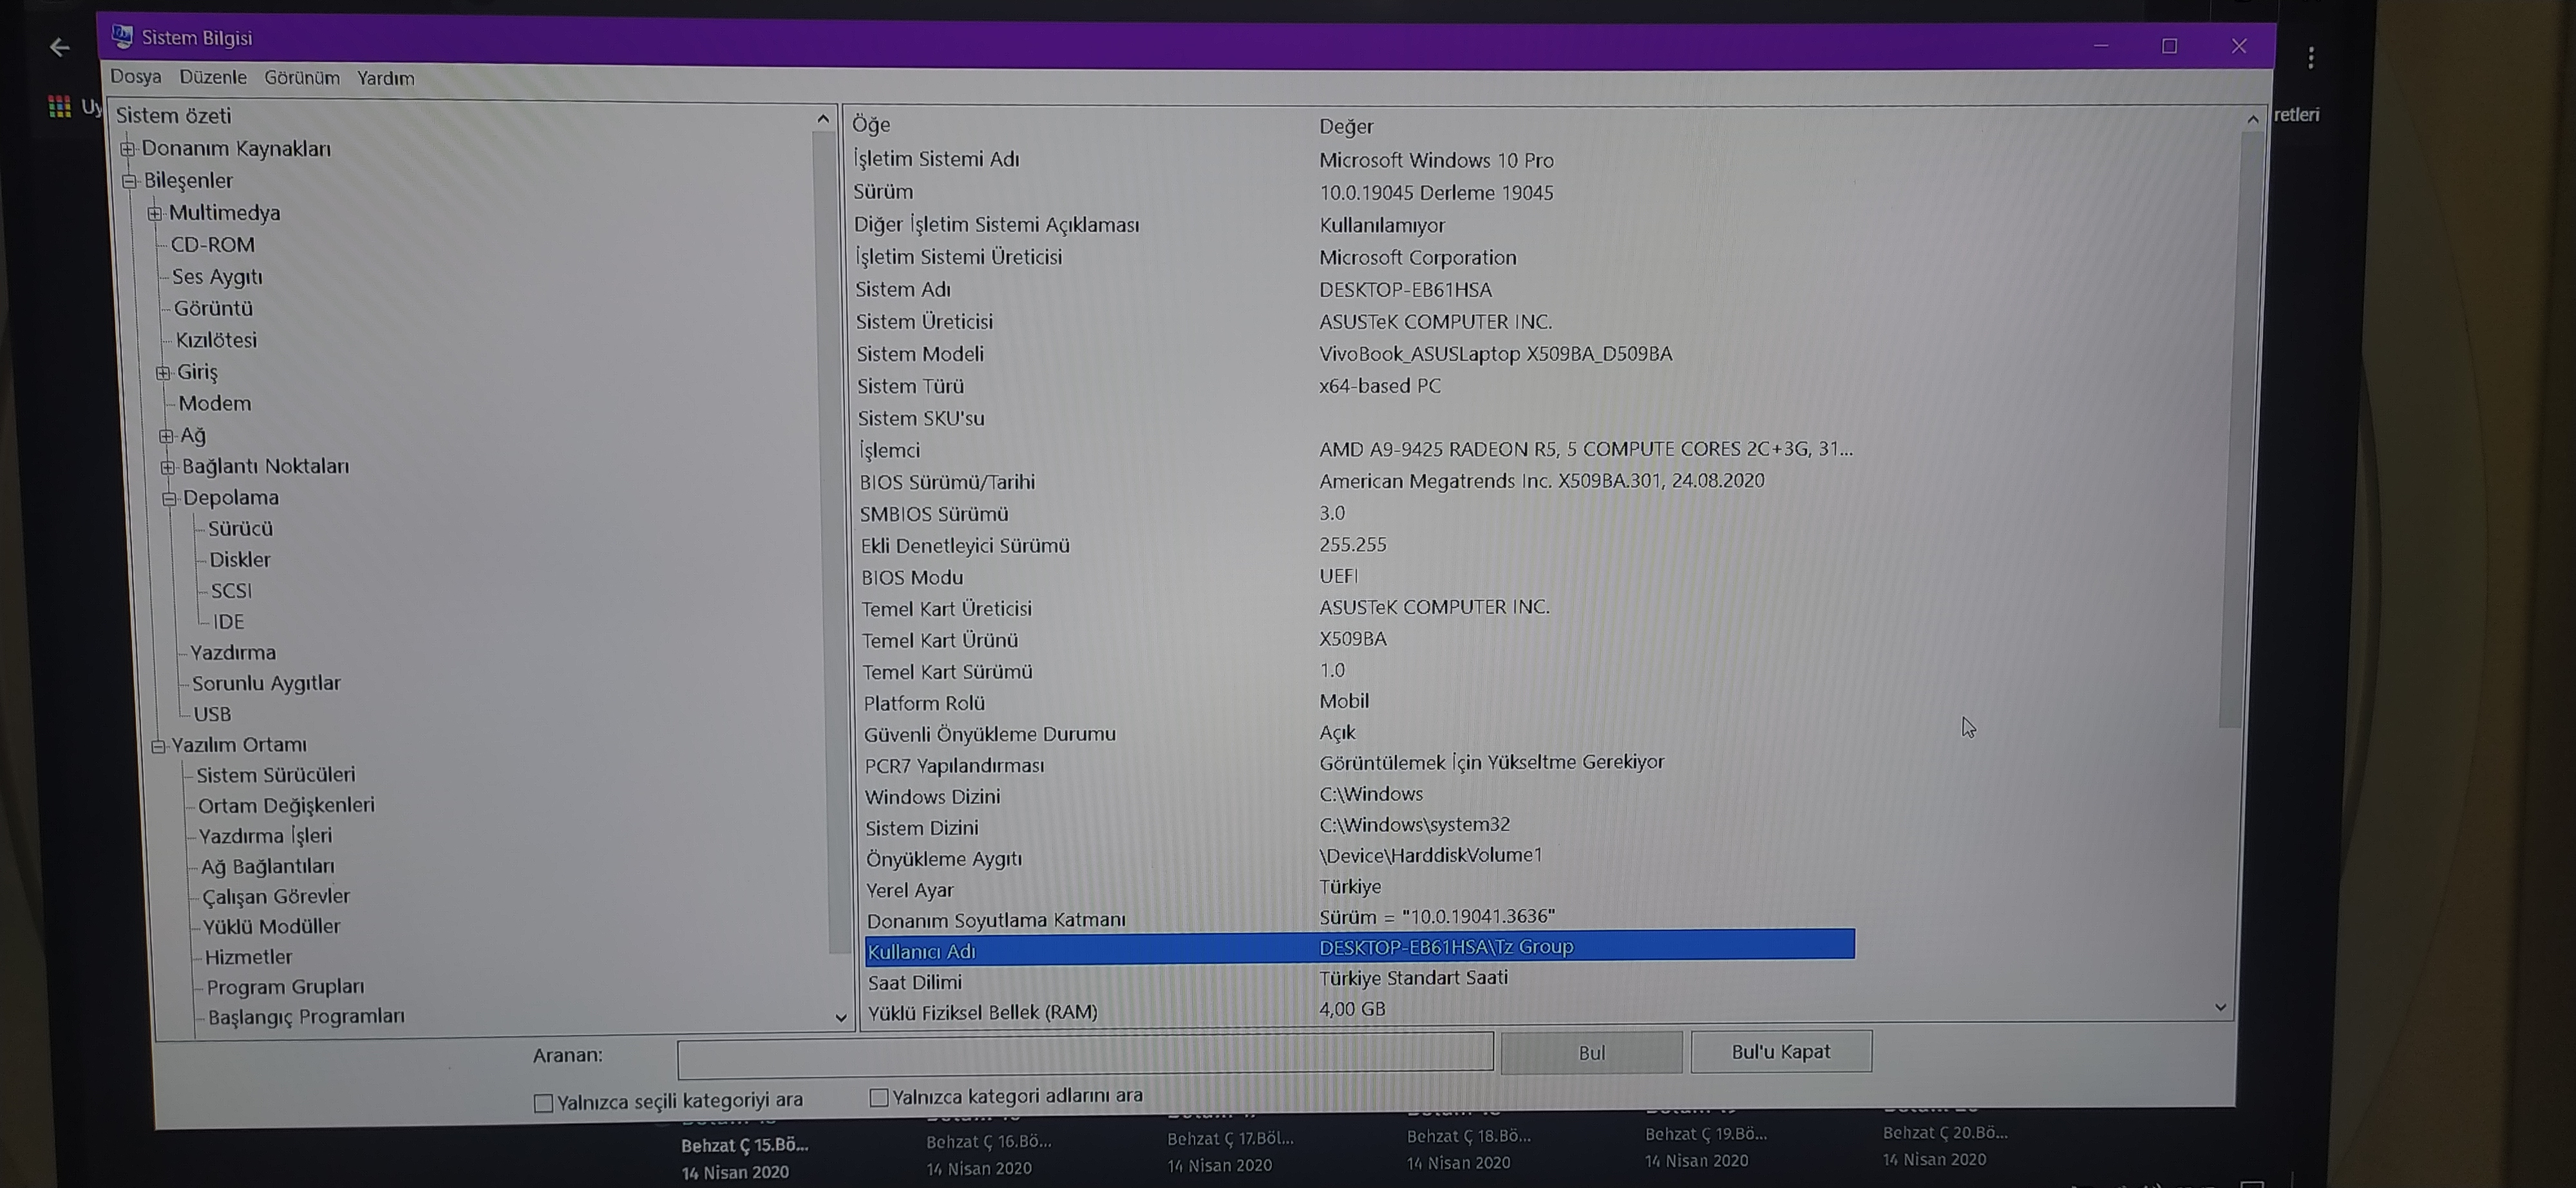This screenshot has height=1188, width=2576.
Task: Select Kızılötesi tree item
Action: (x=216, y=341)
